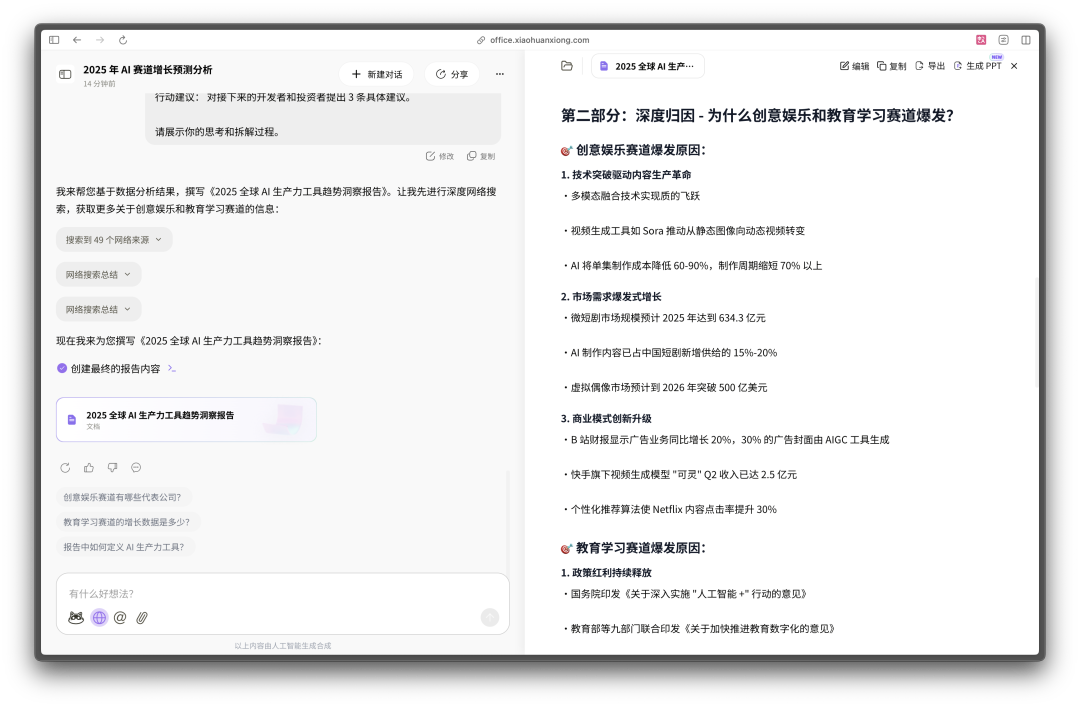Open the more options ellipsis menu

499,74
